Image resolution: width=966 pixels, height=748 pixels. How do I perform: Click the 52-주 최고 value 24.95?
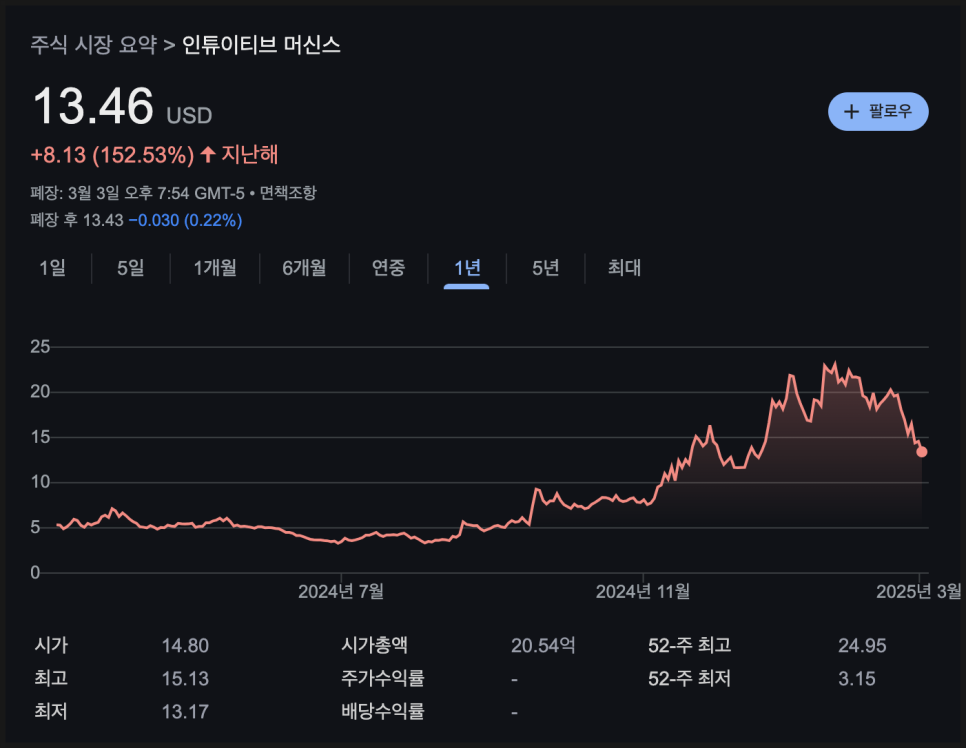862,646
